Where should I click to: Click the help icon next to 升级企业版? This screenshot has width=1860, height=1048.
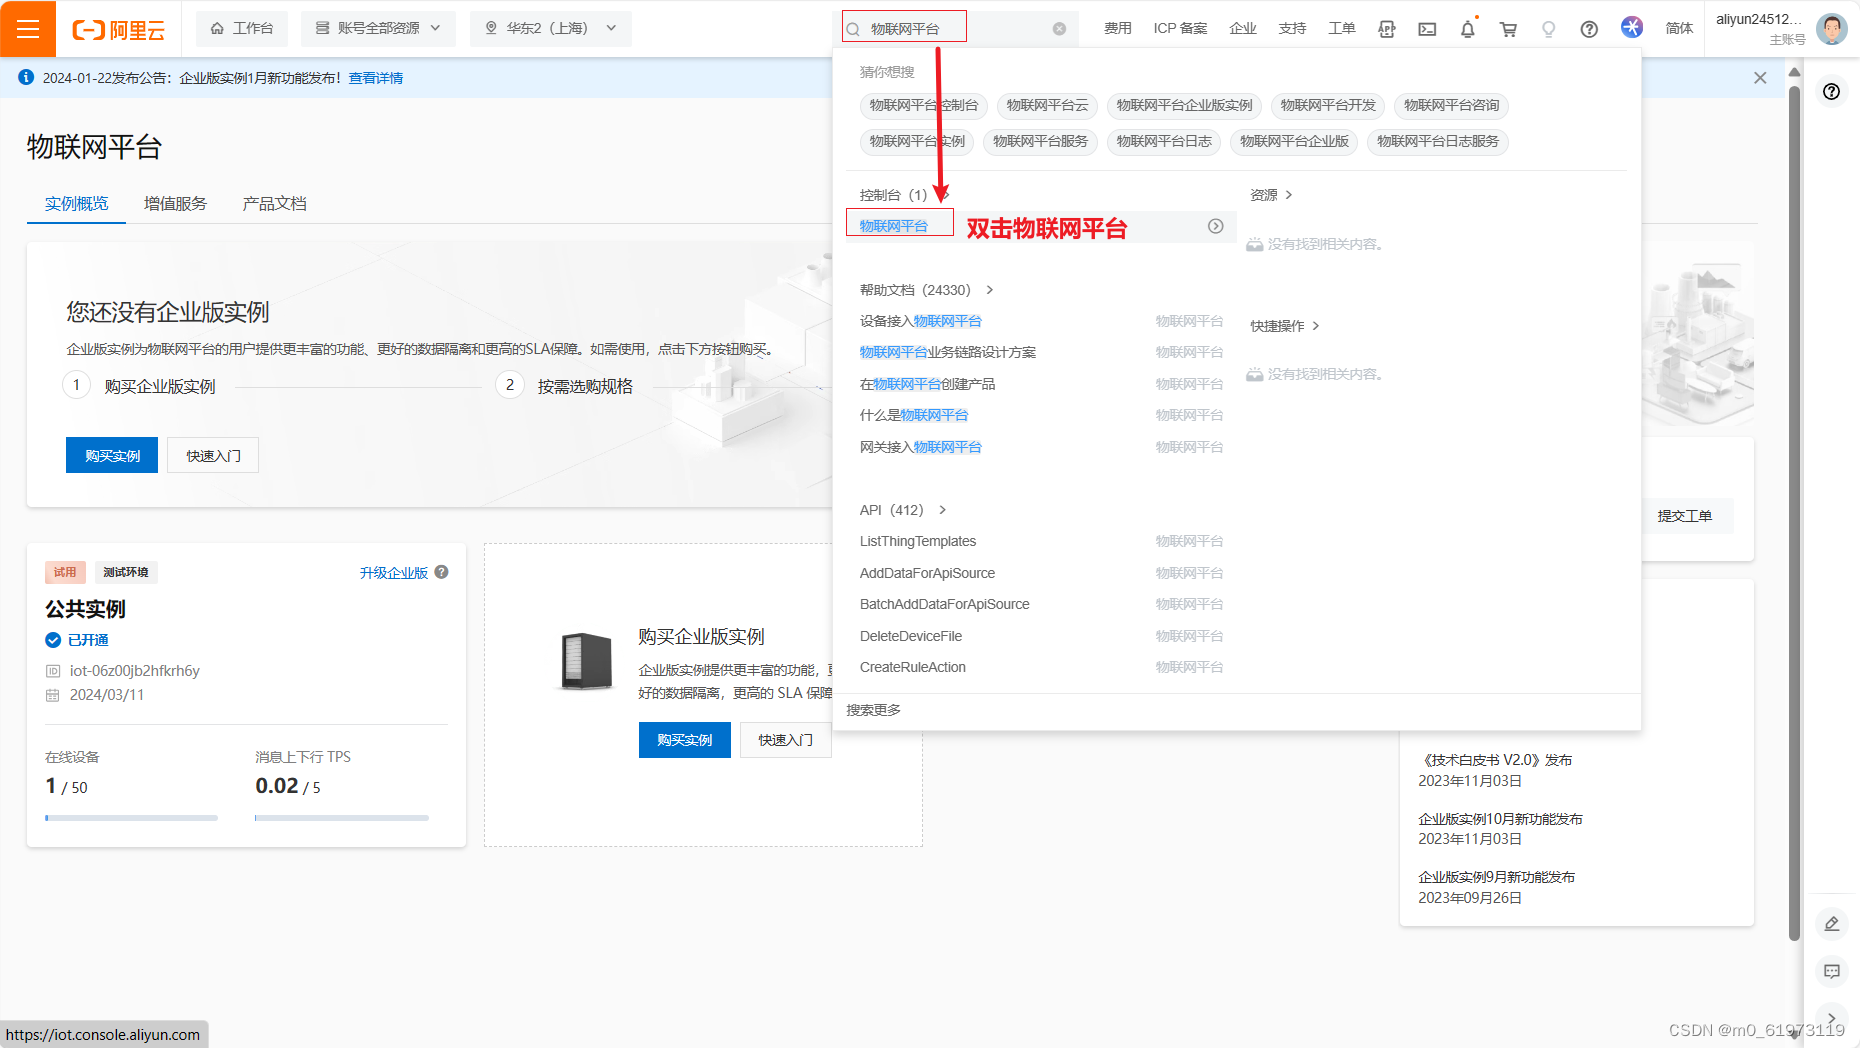(x=442, y=572)
